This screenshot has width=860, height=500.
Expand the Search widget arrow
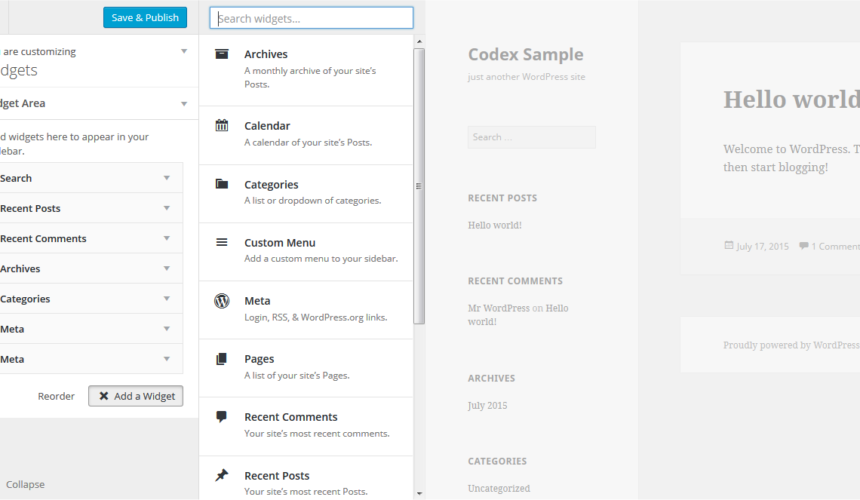[x=167, y=178]
